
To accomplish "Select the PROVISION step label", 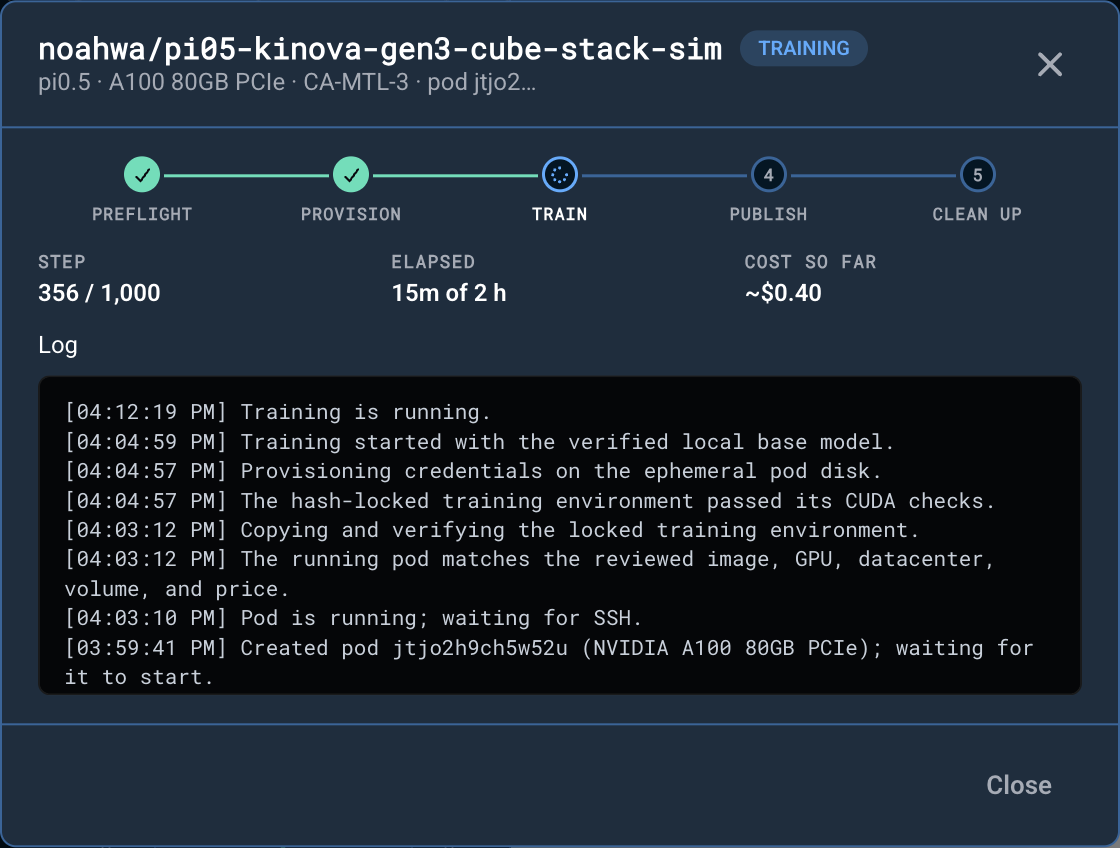I will pos(351,214).
